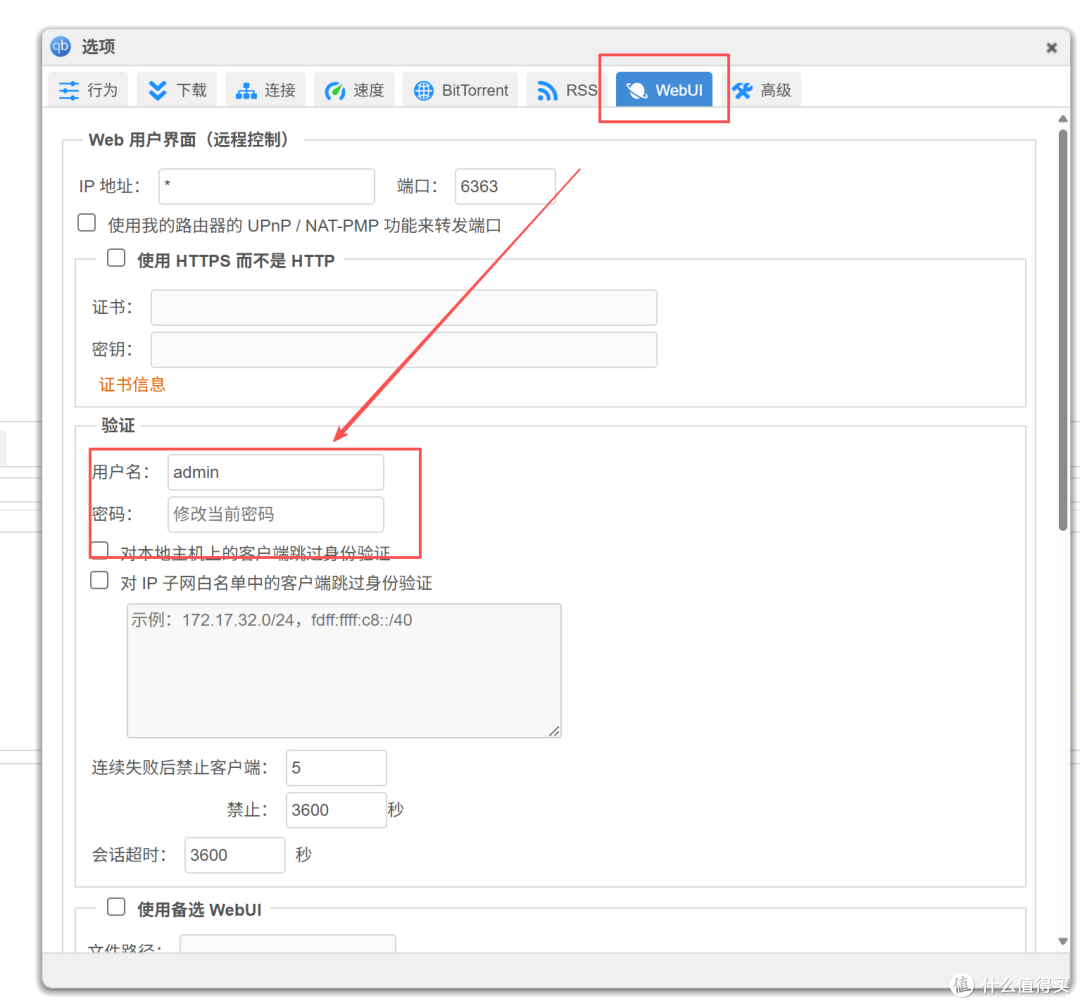Click the 密码 password field
Image resolution: width=1080 pixels, height=1008 pixels.
pyautogui.click(x=276, y=514)
